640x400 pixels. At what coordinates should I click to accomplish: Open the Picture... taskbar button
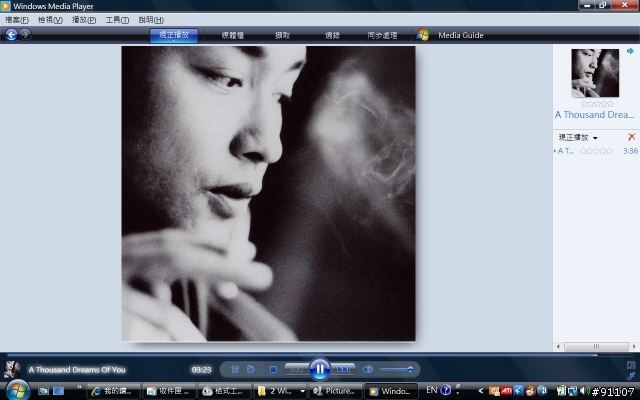[336, 391]
